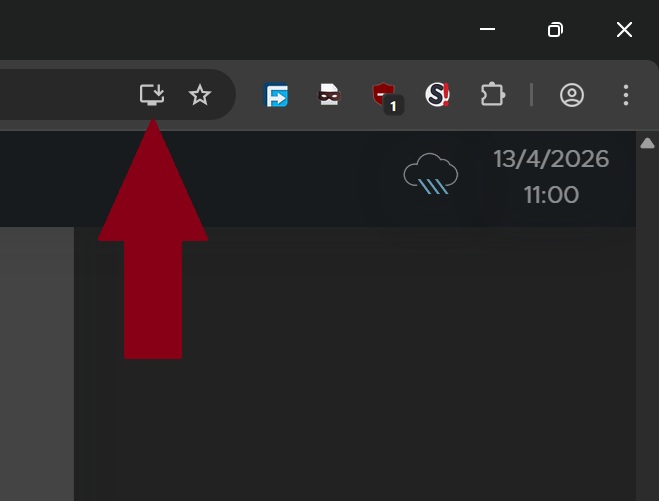Open the Extensions puzzle piece menu
659x501 pixels.
[493, 95]
